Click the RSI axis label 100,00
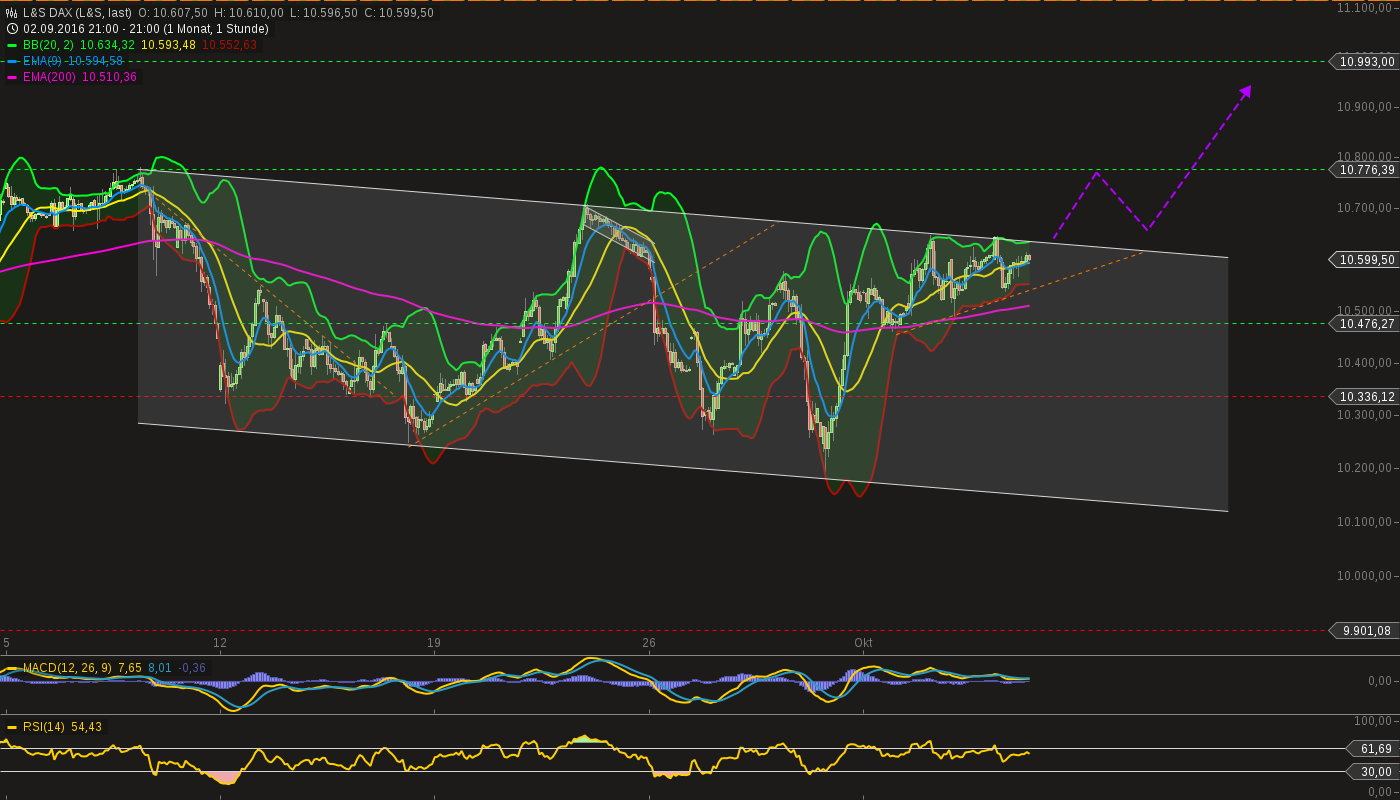This screenshot has height=800, width=1400. (1373, 721)
